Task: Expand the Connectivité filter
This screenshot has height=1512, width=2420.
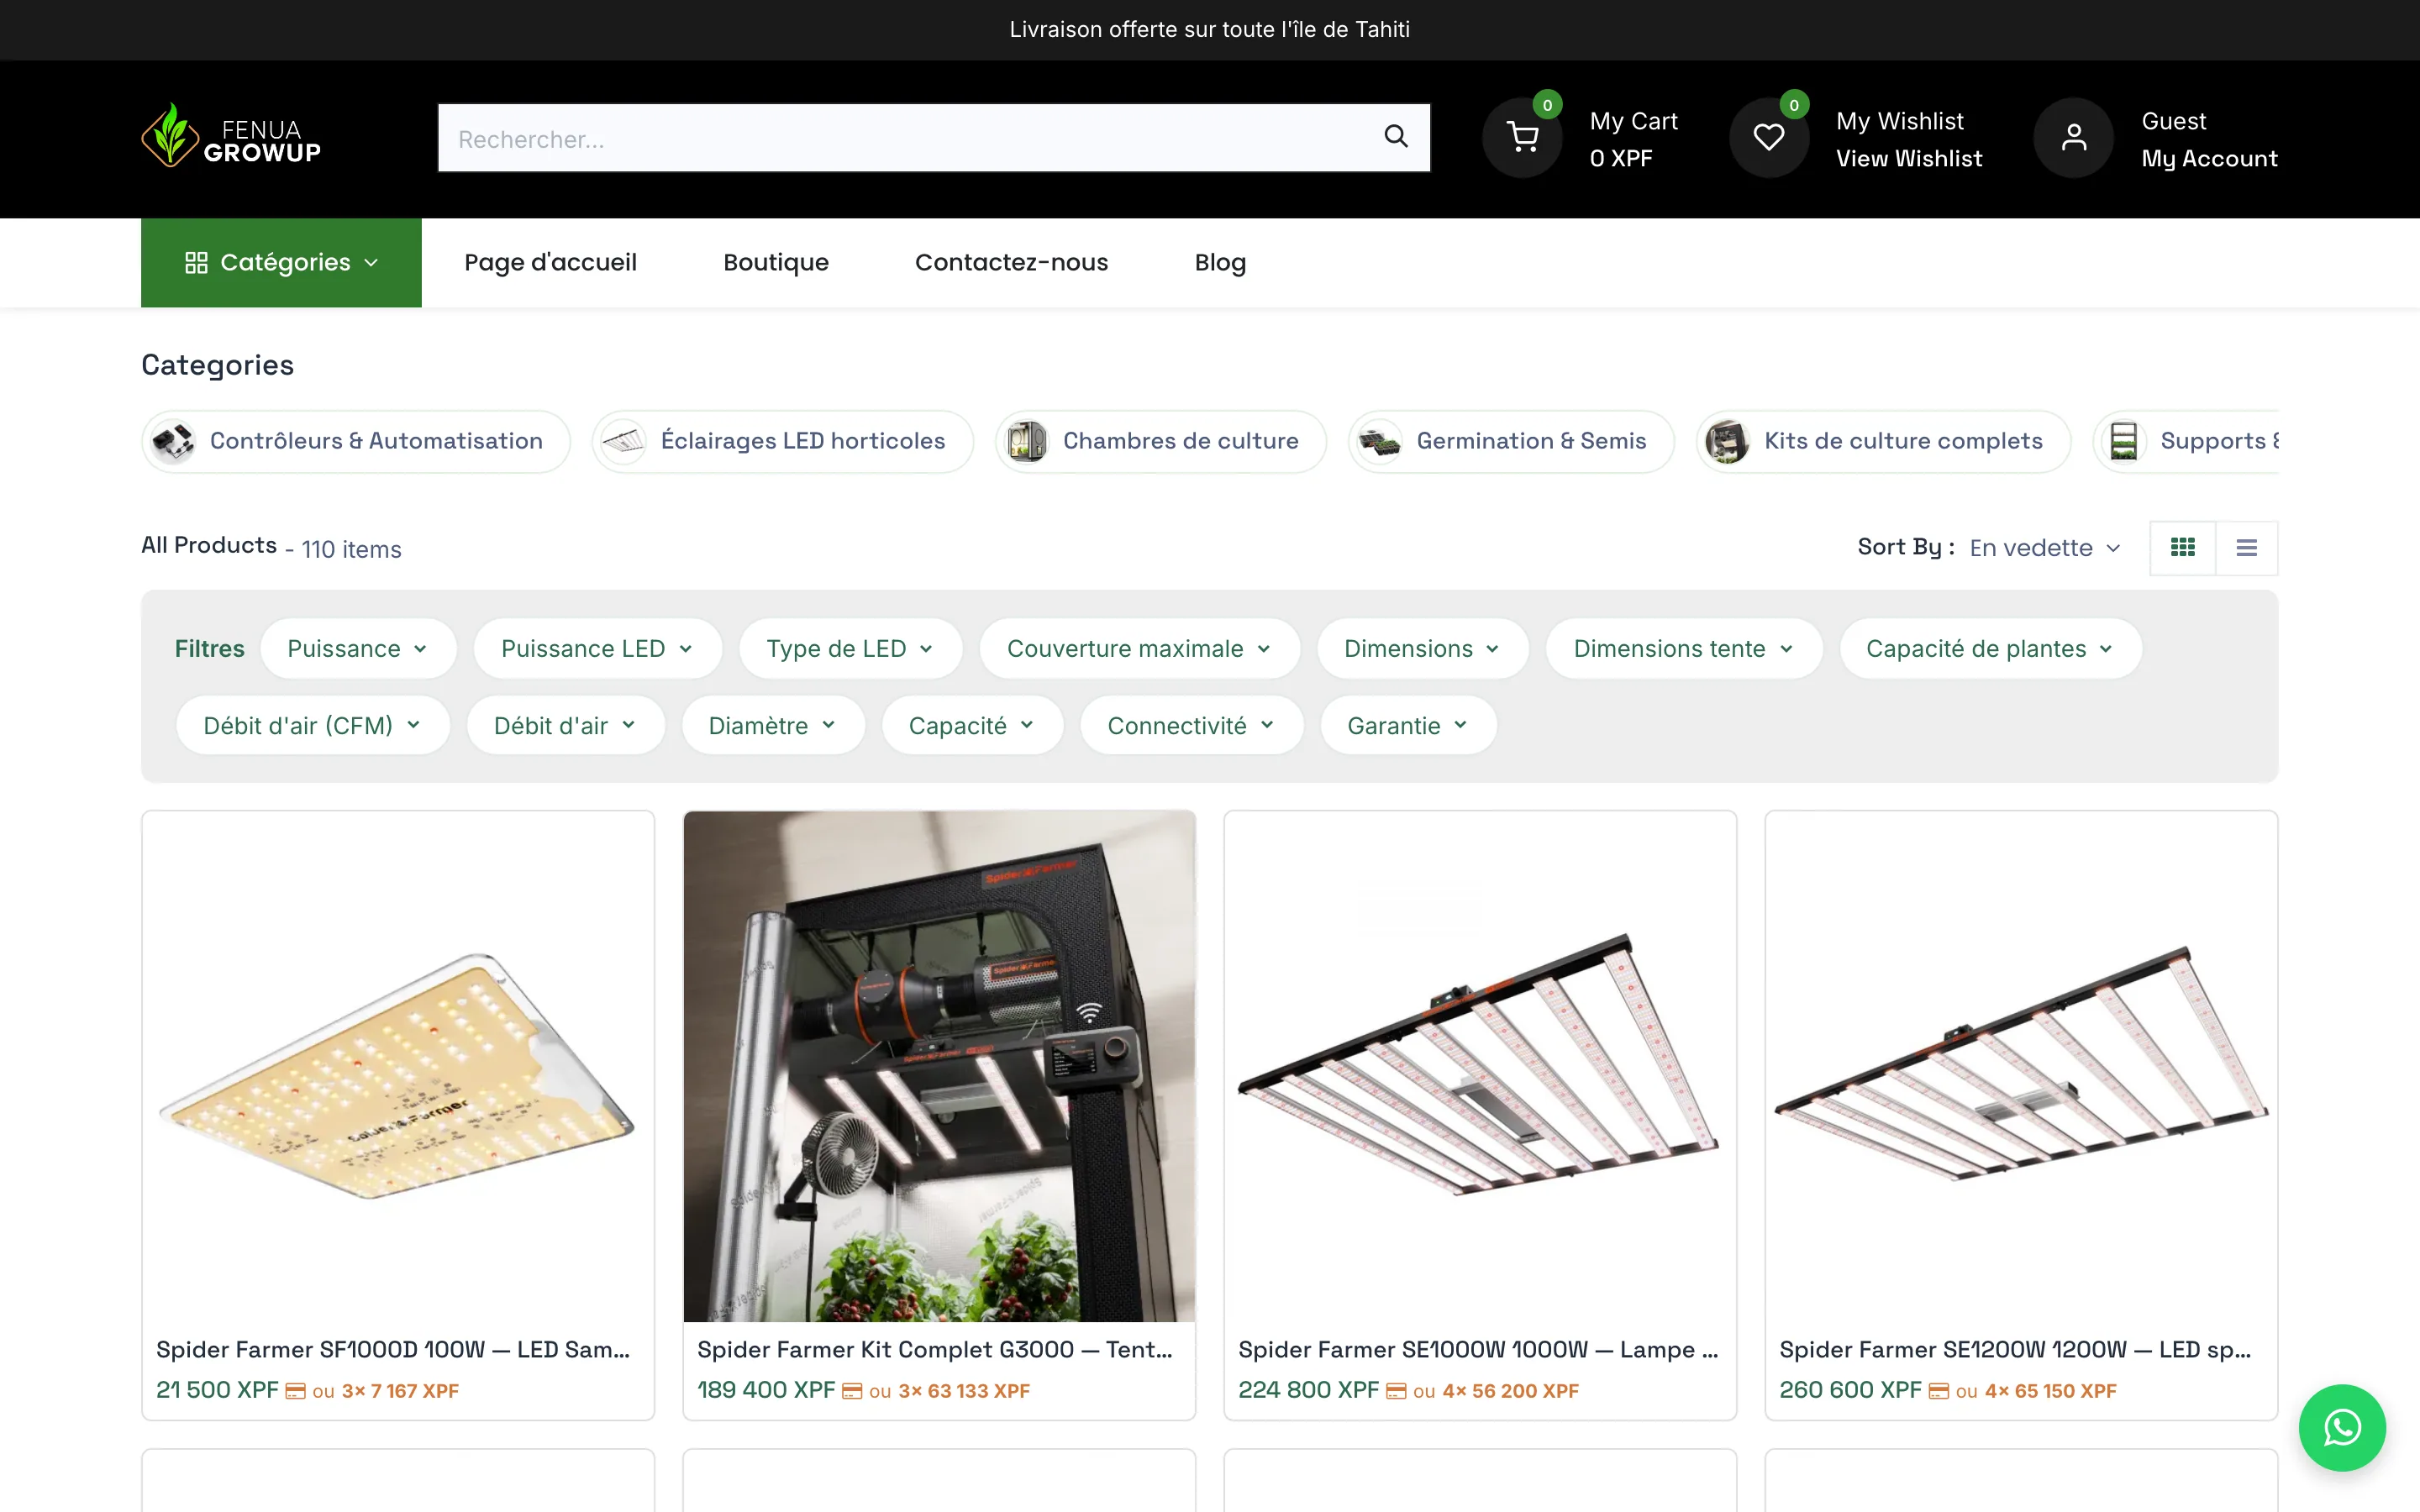Action: (x=1192, y=725)
